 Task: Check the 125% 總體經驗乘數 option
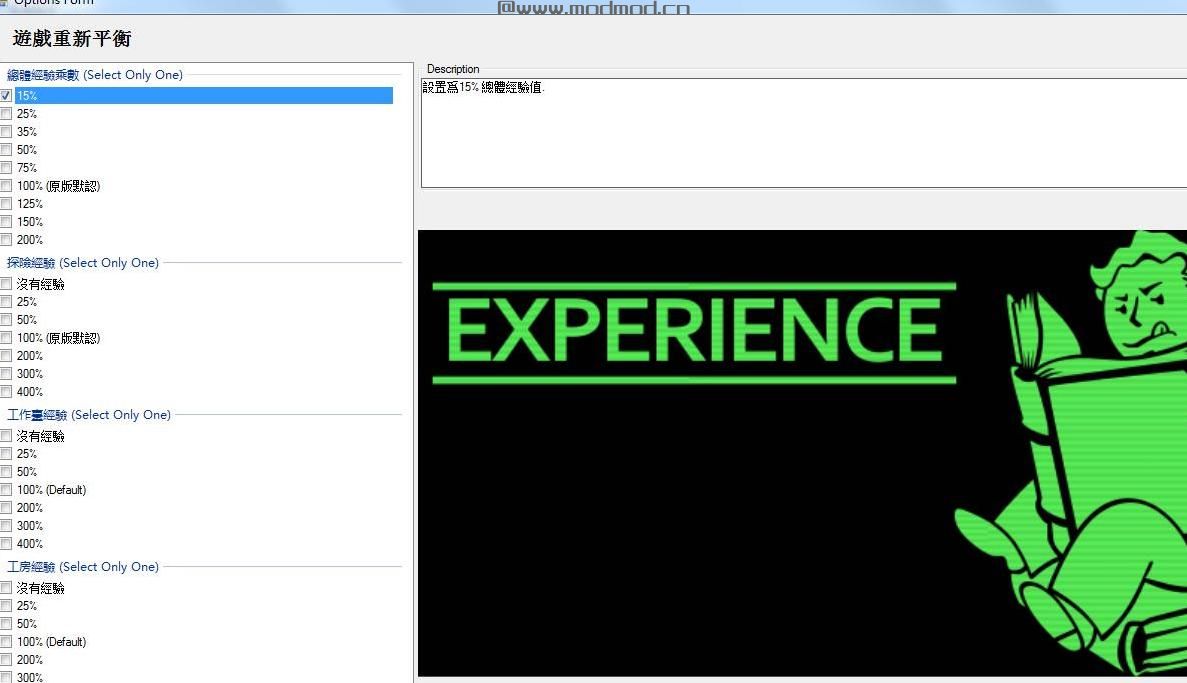[x=6, y=204]
